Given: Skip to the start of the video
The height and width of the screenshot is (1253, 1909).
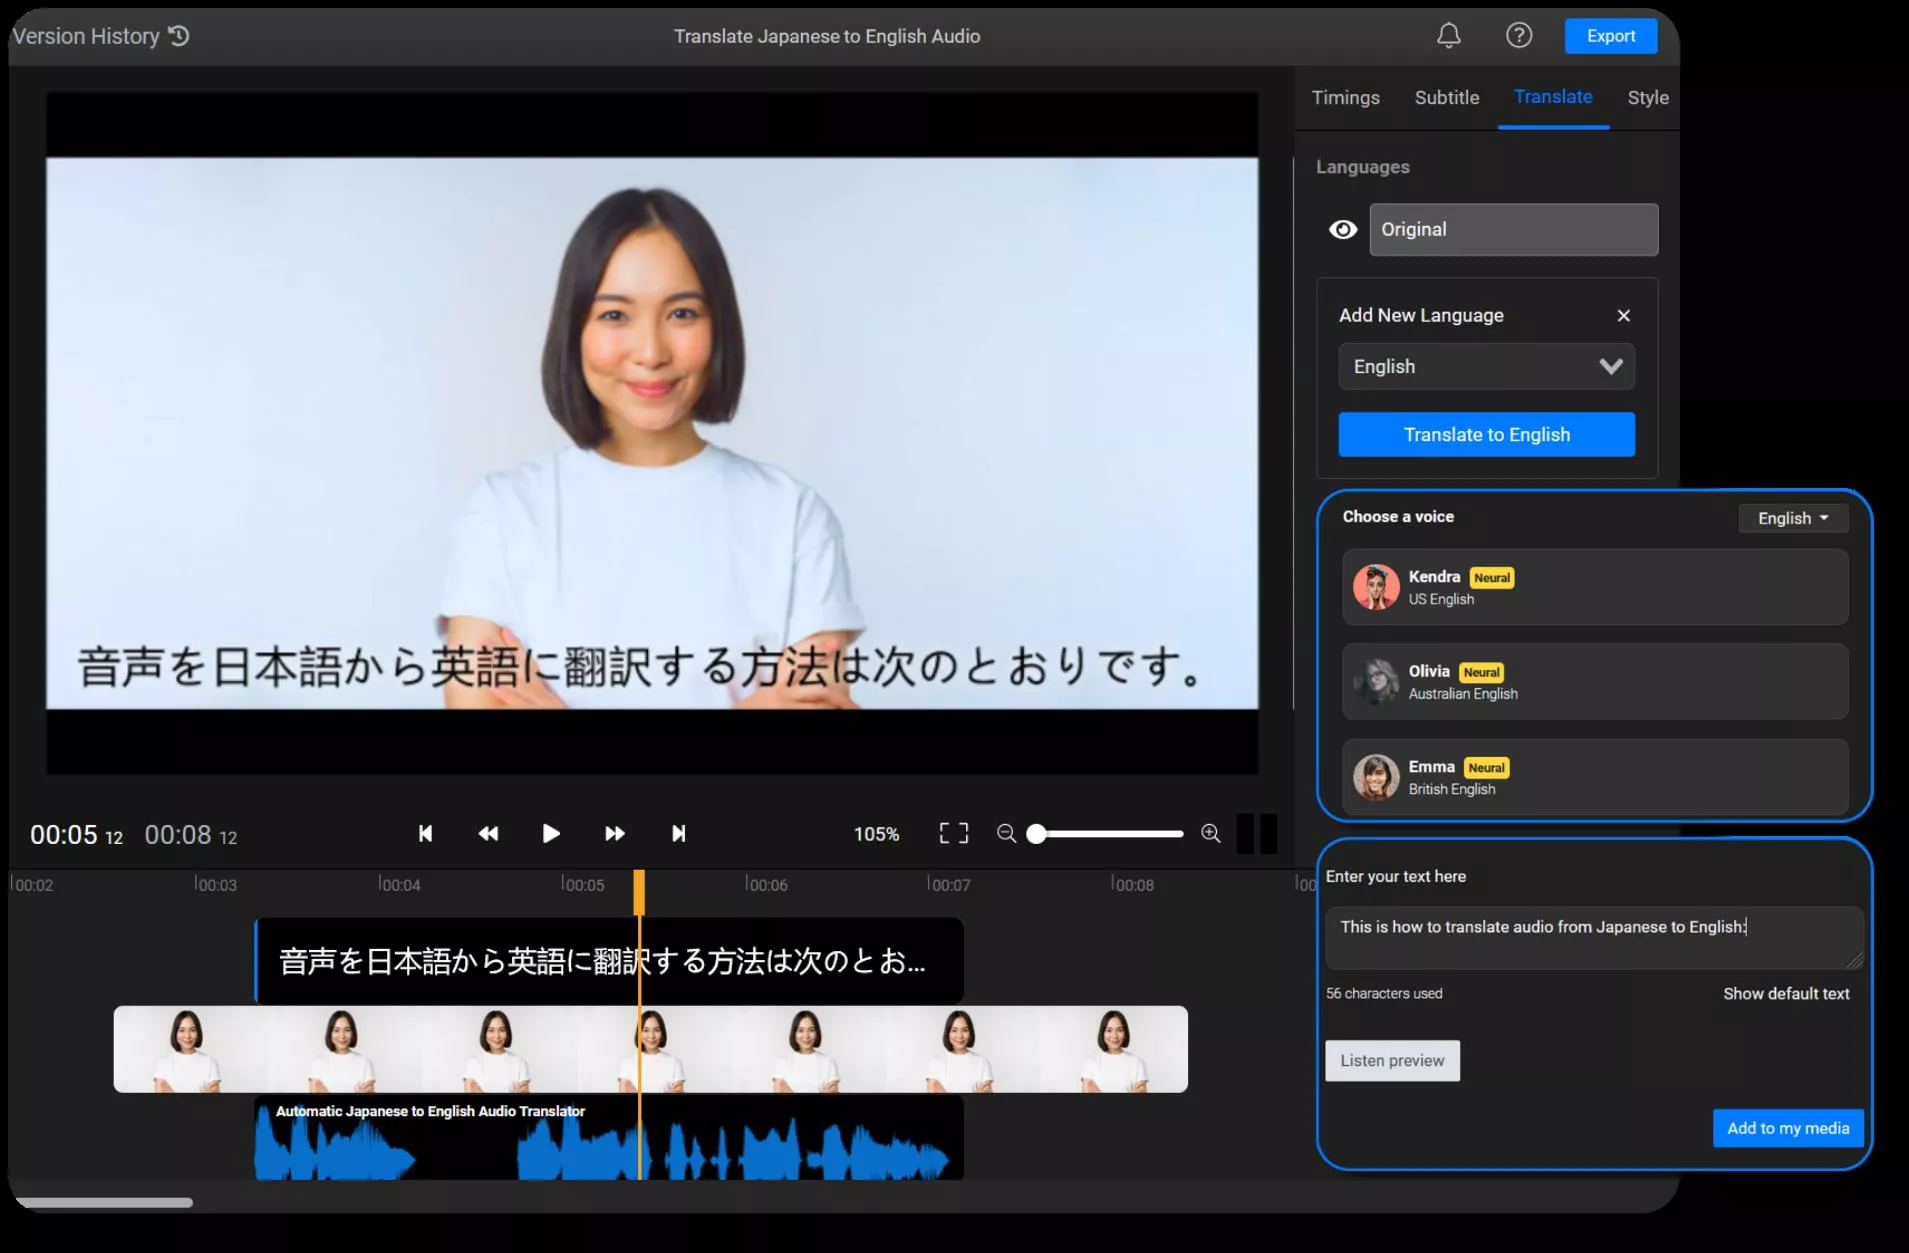Looking at the screenshot, I should point(424,833).
